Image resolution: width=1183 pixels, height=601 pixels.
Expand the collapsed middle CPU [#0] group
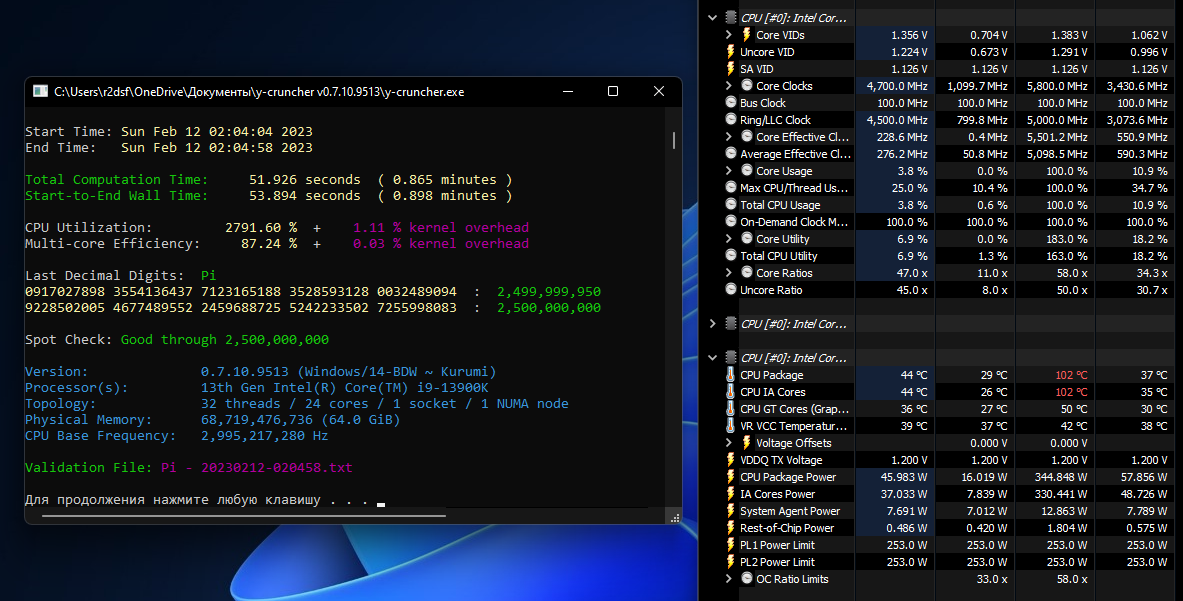click(x=713, y=323)
